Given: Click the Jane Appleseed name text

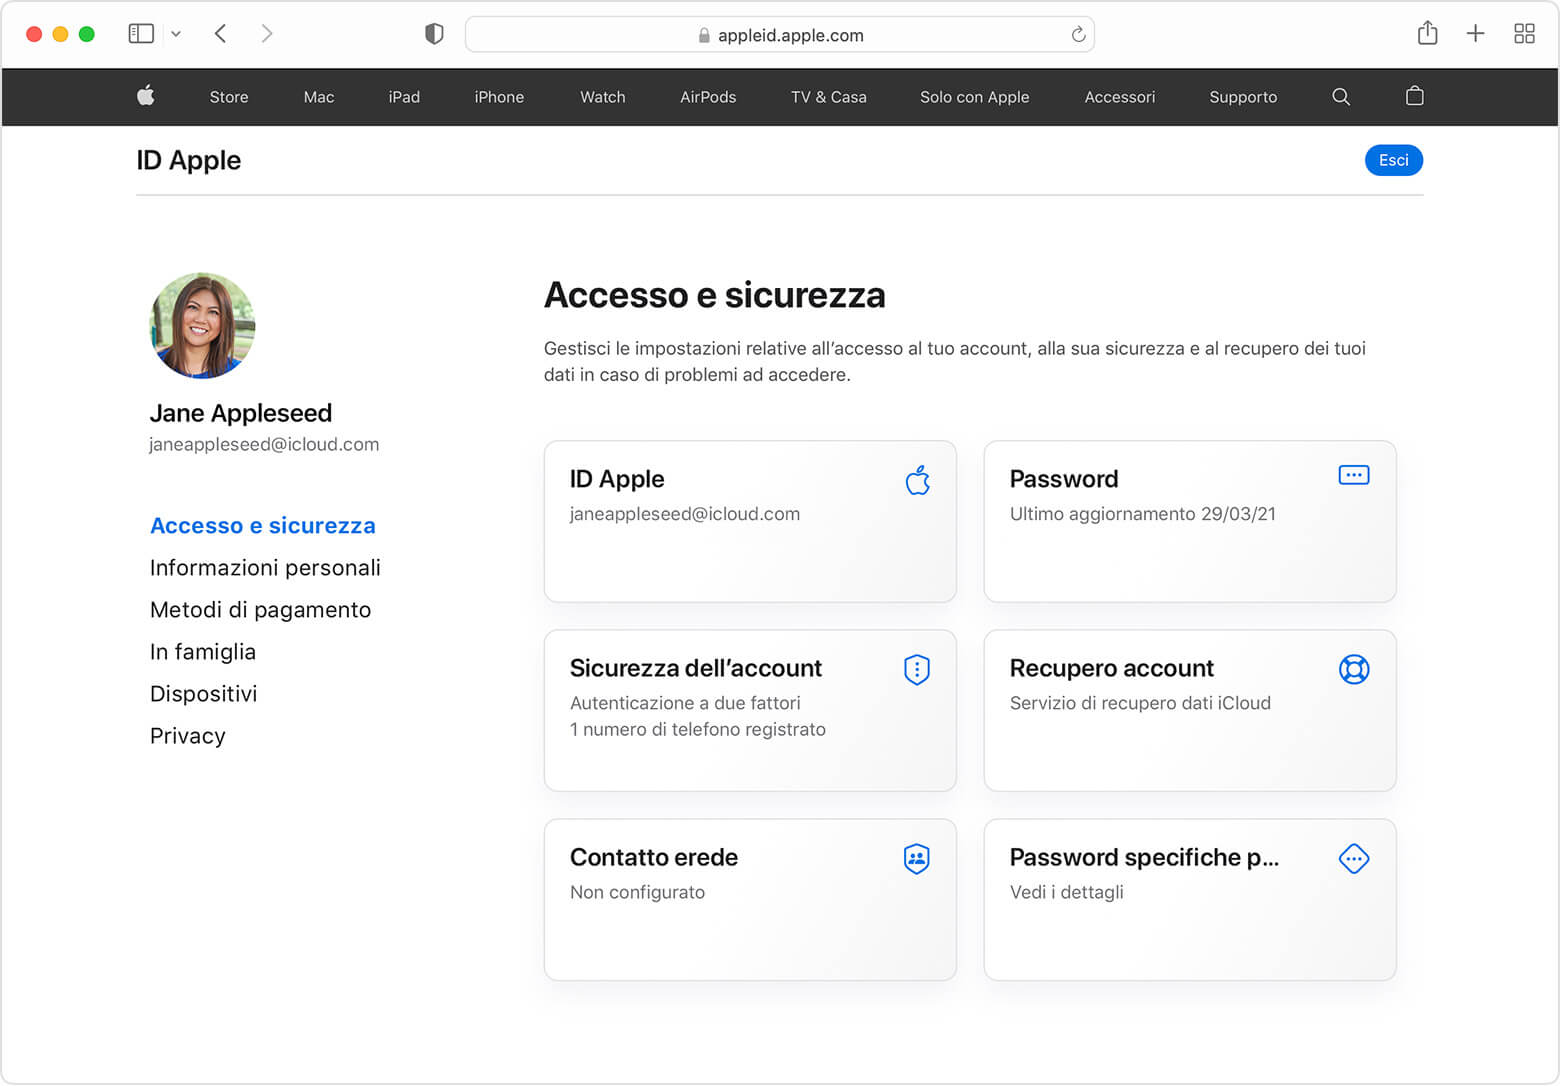Looking at the screenshot, I should tap(241, 413).
